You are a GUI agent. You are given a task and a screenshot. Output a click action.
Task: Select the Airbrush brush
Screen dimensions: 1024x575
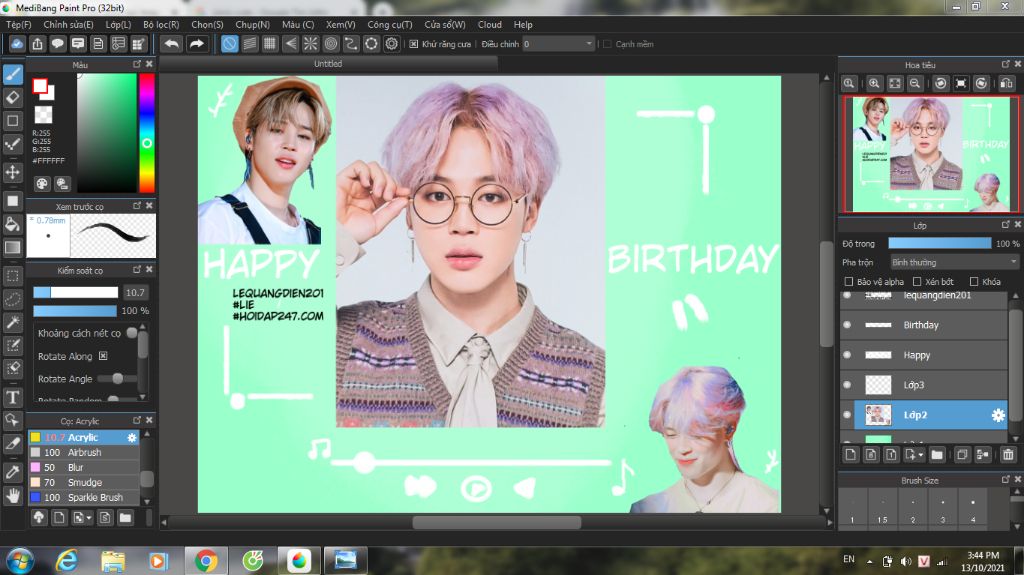pyautogui.click(x=84, y=452)
